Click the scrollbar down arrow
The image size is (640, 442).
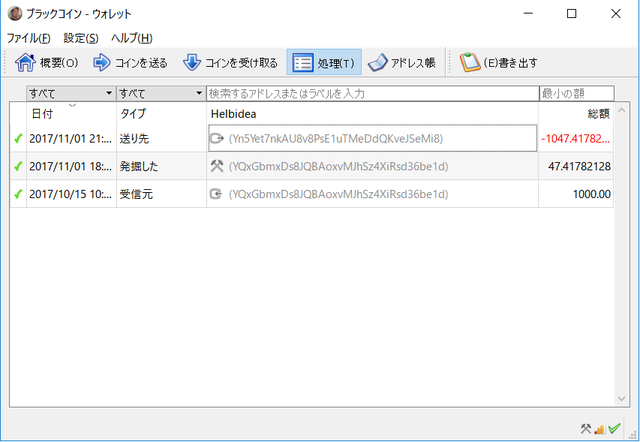pos(622,399)
